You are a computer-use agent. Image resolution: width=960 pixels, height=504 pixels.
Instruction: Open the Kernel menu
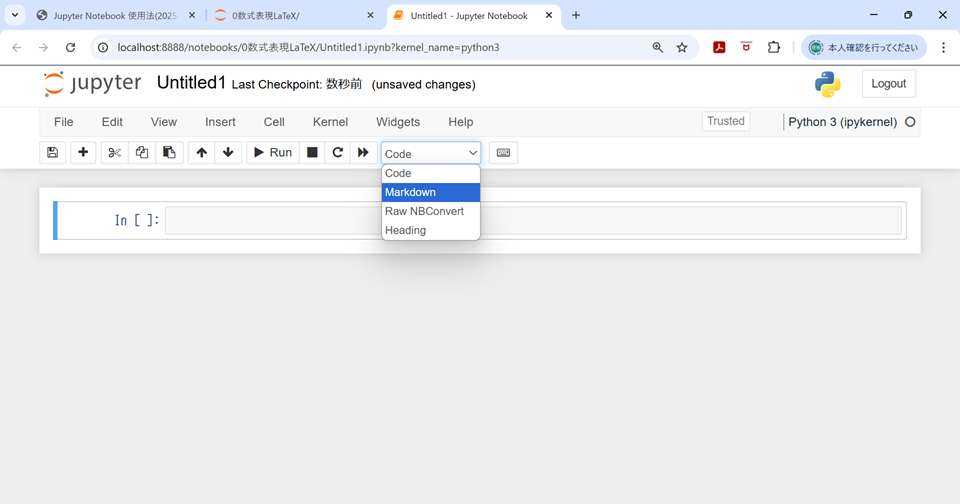pyautogui.click(x=330, y=122)
